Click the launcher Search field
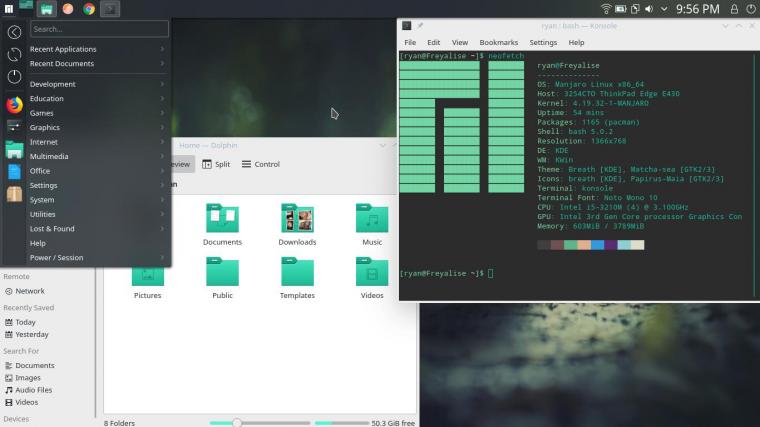 tap(98, 29)
